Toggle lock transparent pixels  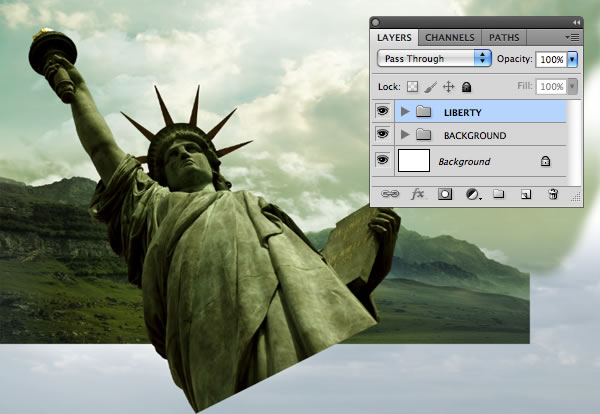pyautogui.click(x=412, y=87)
